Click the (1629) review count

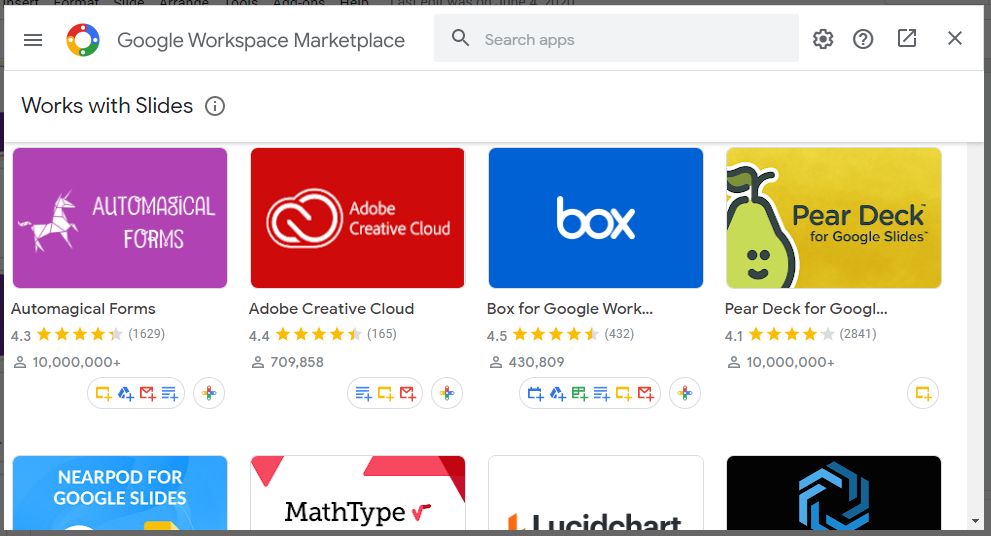tap(147, 334)
